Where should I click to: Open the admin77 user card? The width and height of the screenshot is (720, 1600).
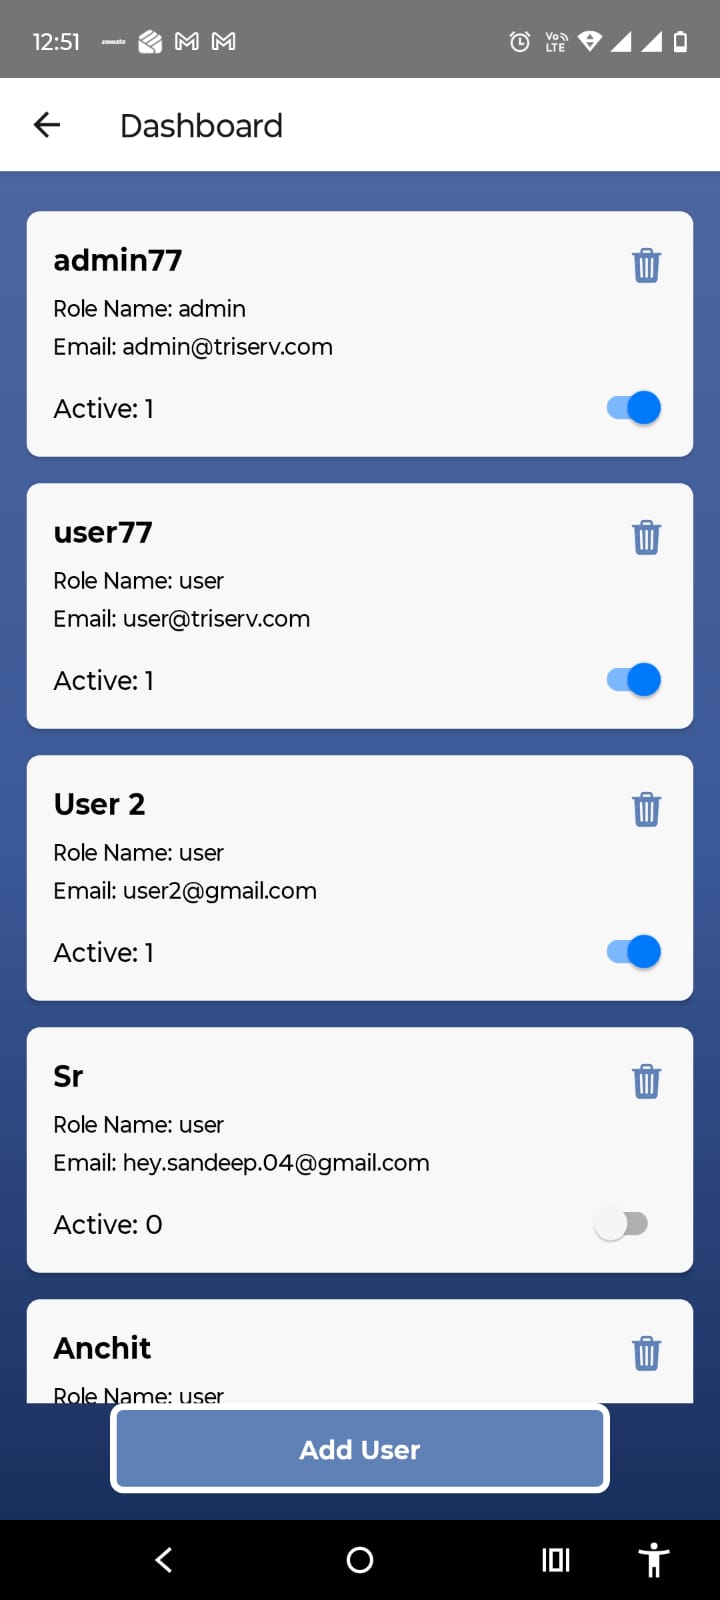point(360,334)
